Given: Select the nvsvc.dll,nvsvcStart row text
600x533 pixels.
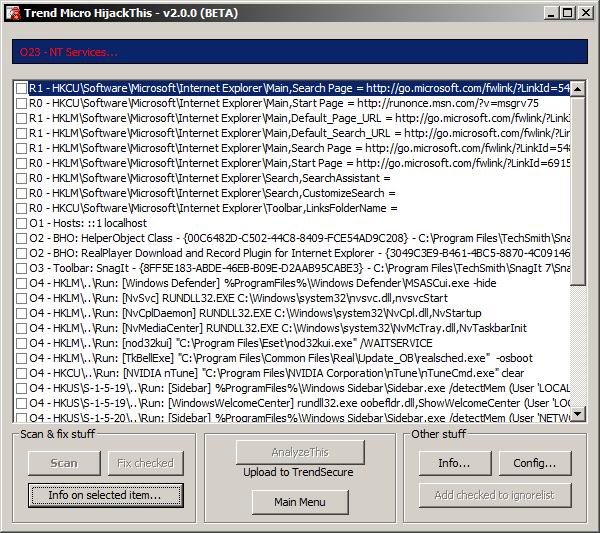Looking at the screenshot, I should pyautogui.click(x=238, y=298).
